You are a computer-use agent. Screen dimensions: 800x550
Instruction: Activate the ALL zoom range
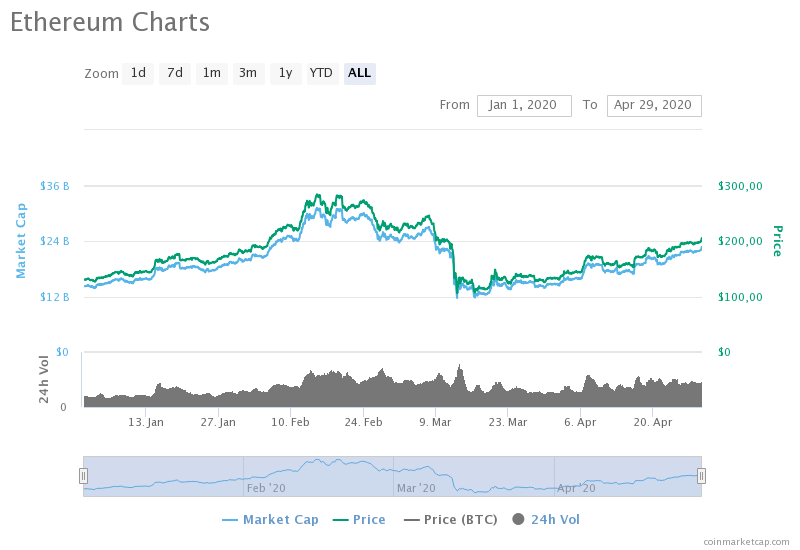(x=360, y=73)
